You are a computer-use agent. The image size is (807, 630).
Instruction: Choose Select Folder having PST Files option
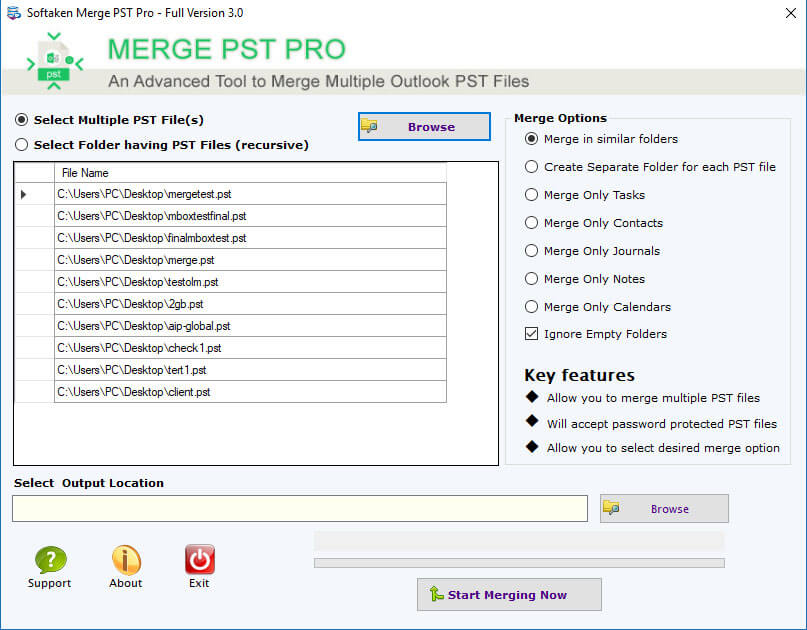(x=22, y=145)
